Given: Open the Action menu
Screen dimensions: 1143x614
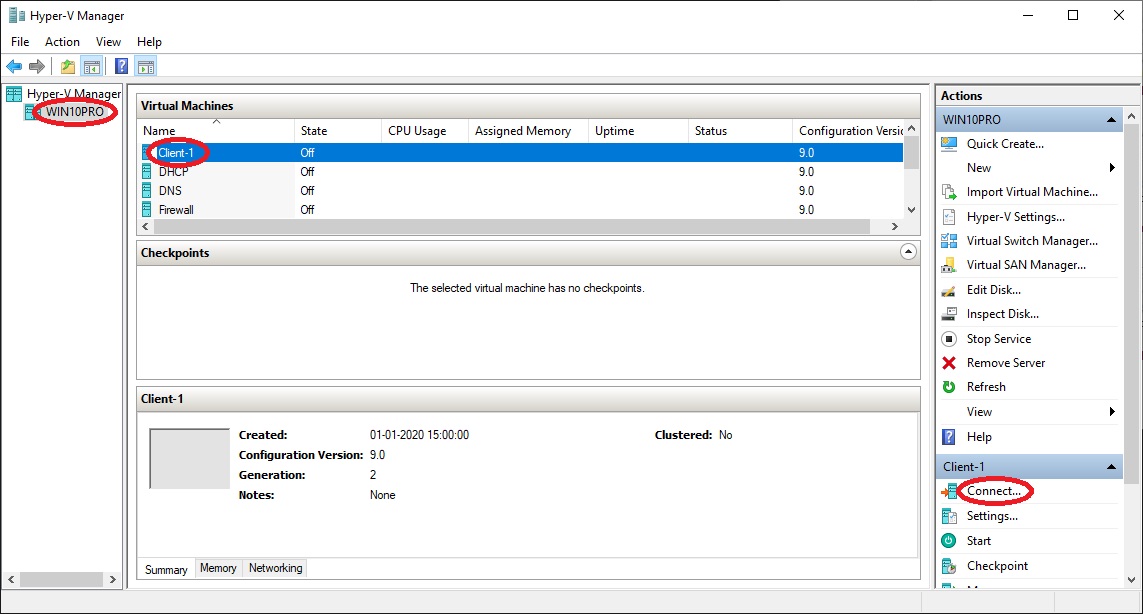Looking at the screenshot, I should 63,42.
